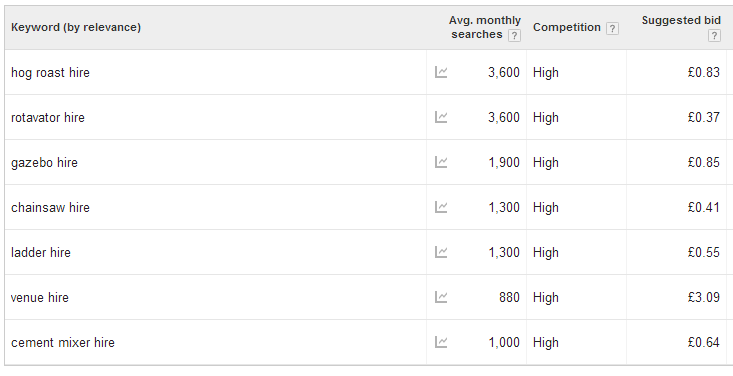Click the 880 searches value for venue hire
This screenshot has height=376, width=733.
click(509, 297)
